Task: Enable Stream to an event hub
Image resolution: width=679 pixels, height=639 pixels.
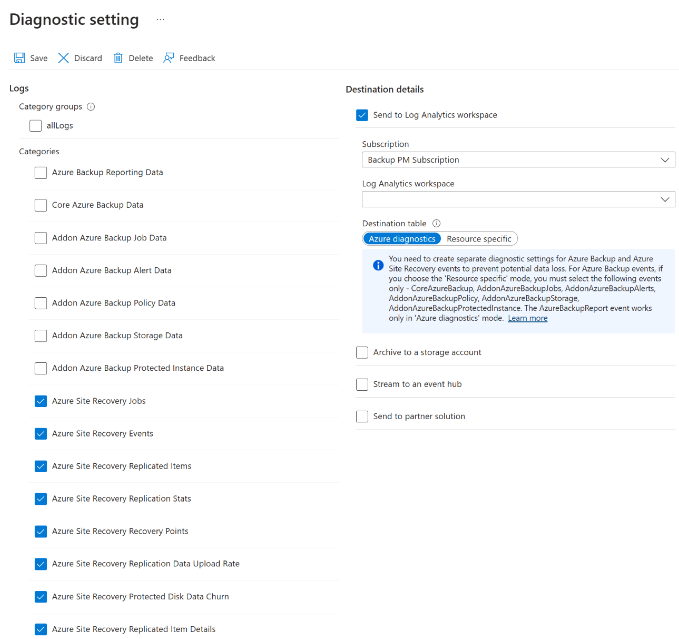Action: 362,384
